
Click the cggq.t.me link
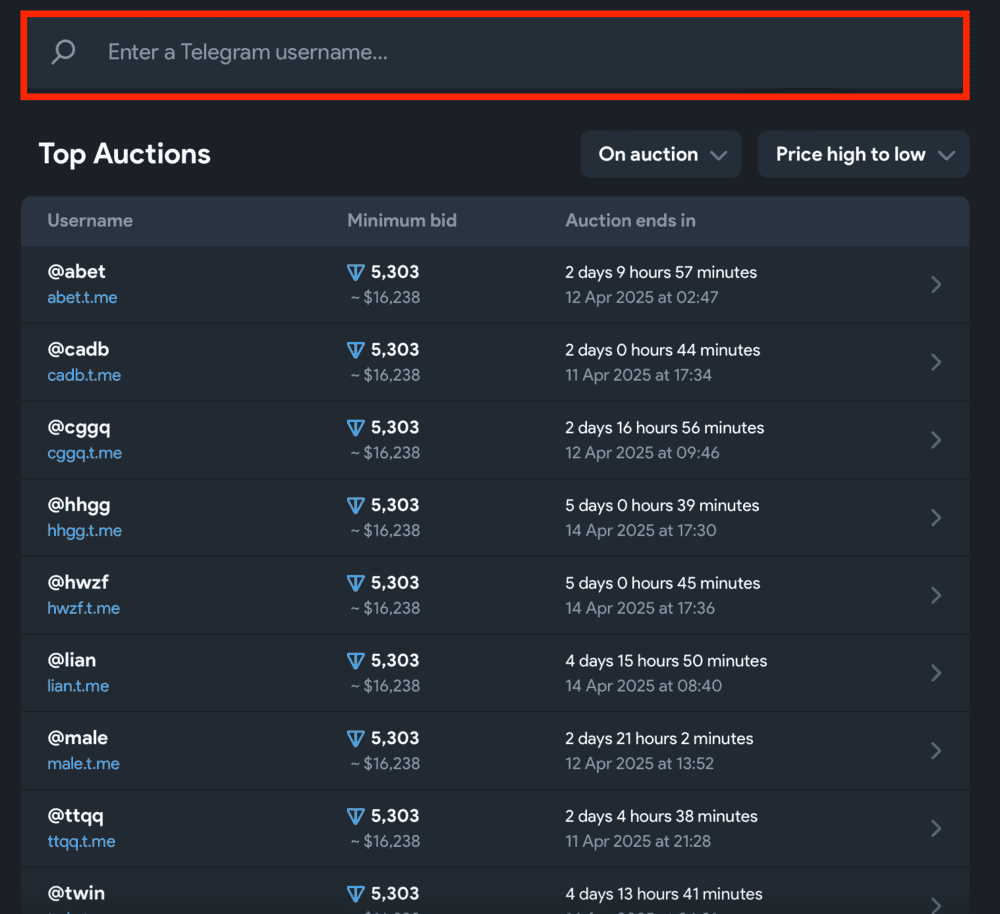pos(85,453)
